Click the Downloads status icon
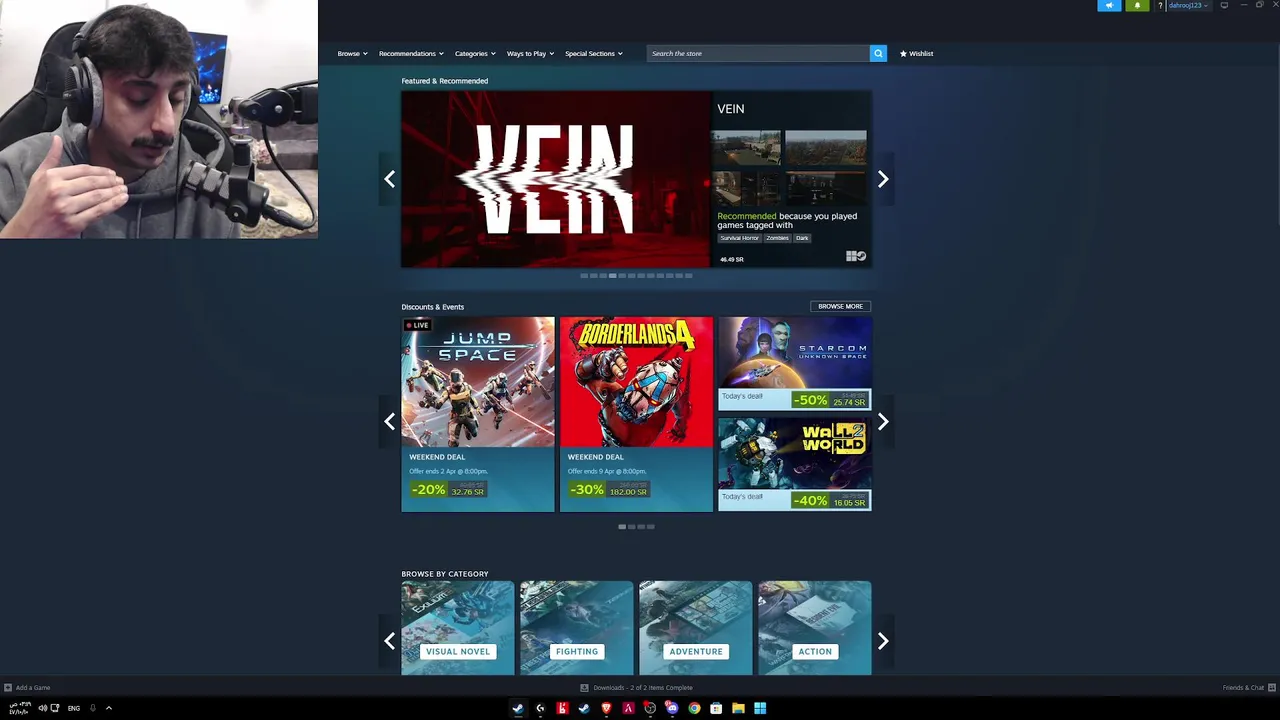1280x720 pixels. (x=584, y=687)
